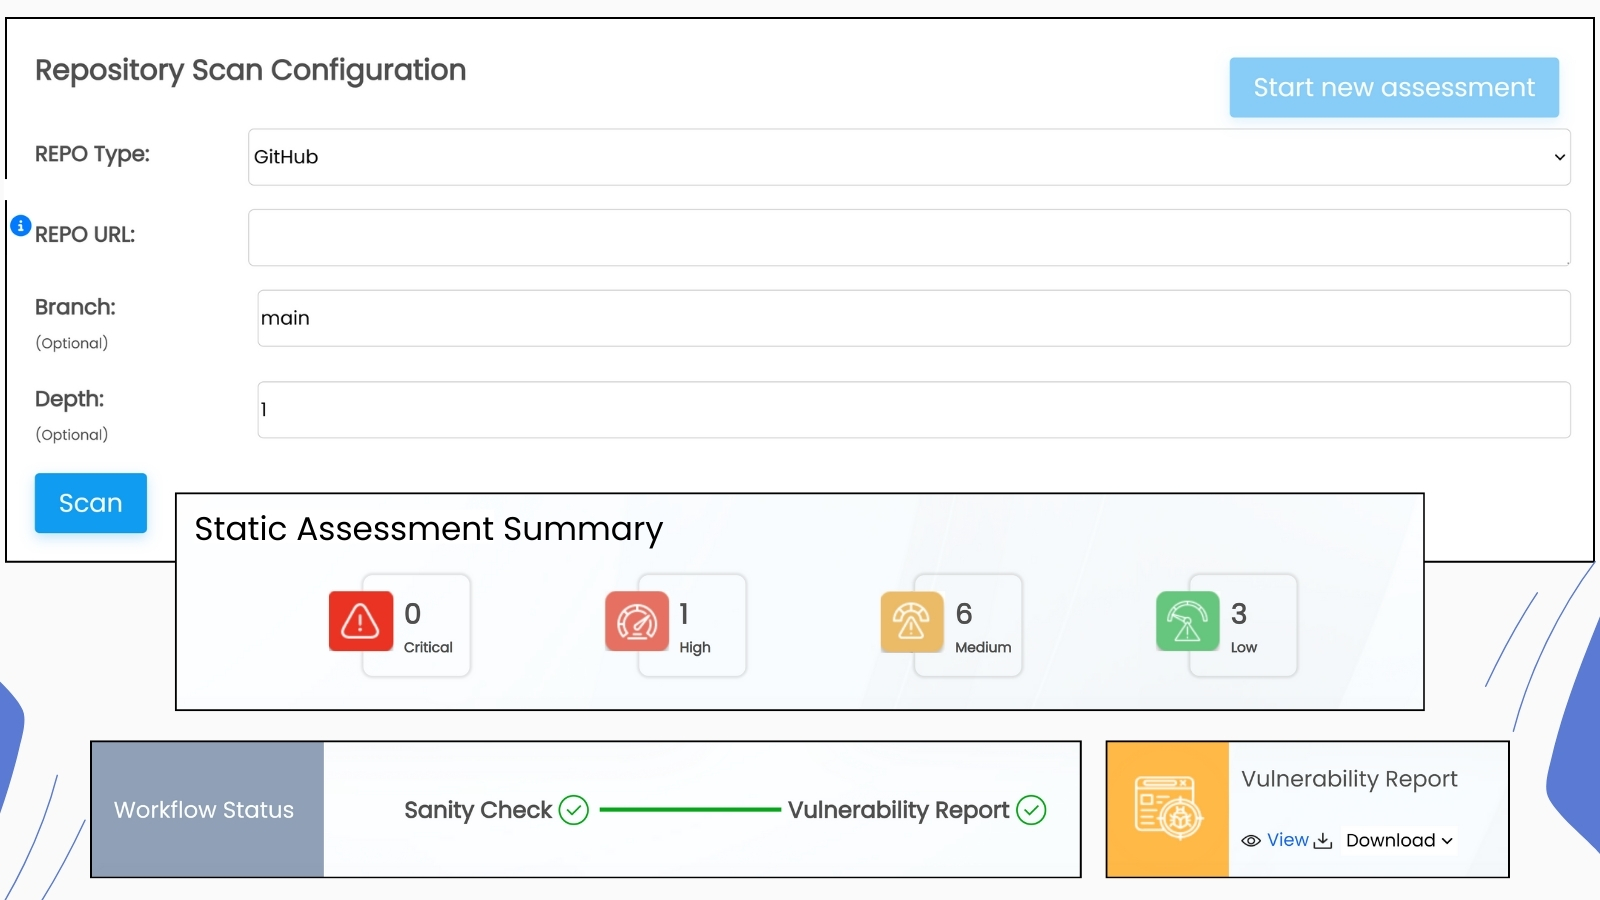This screenshot has height=900, width=1600.
Task: Click the View link in Vulnerability Report
Action: pyautogui.click(x=1287, y=840)
